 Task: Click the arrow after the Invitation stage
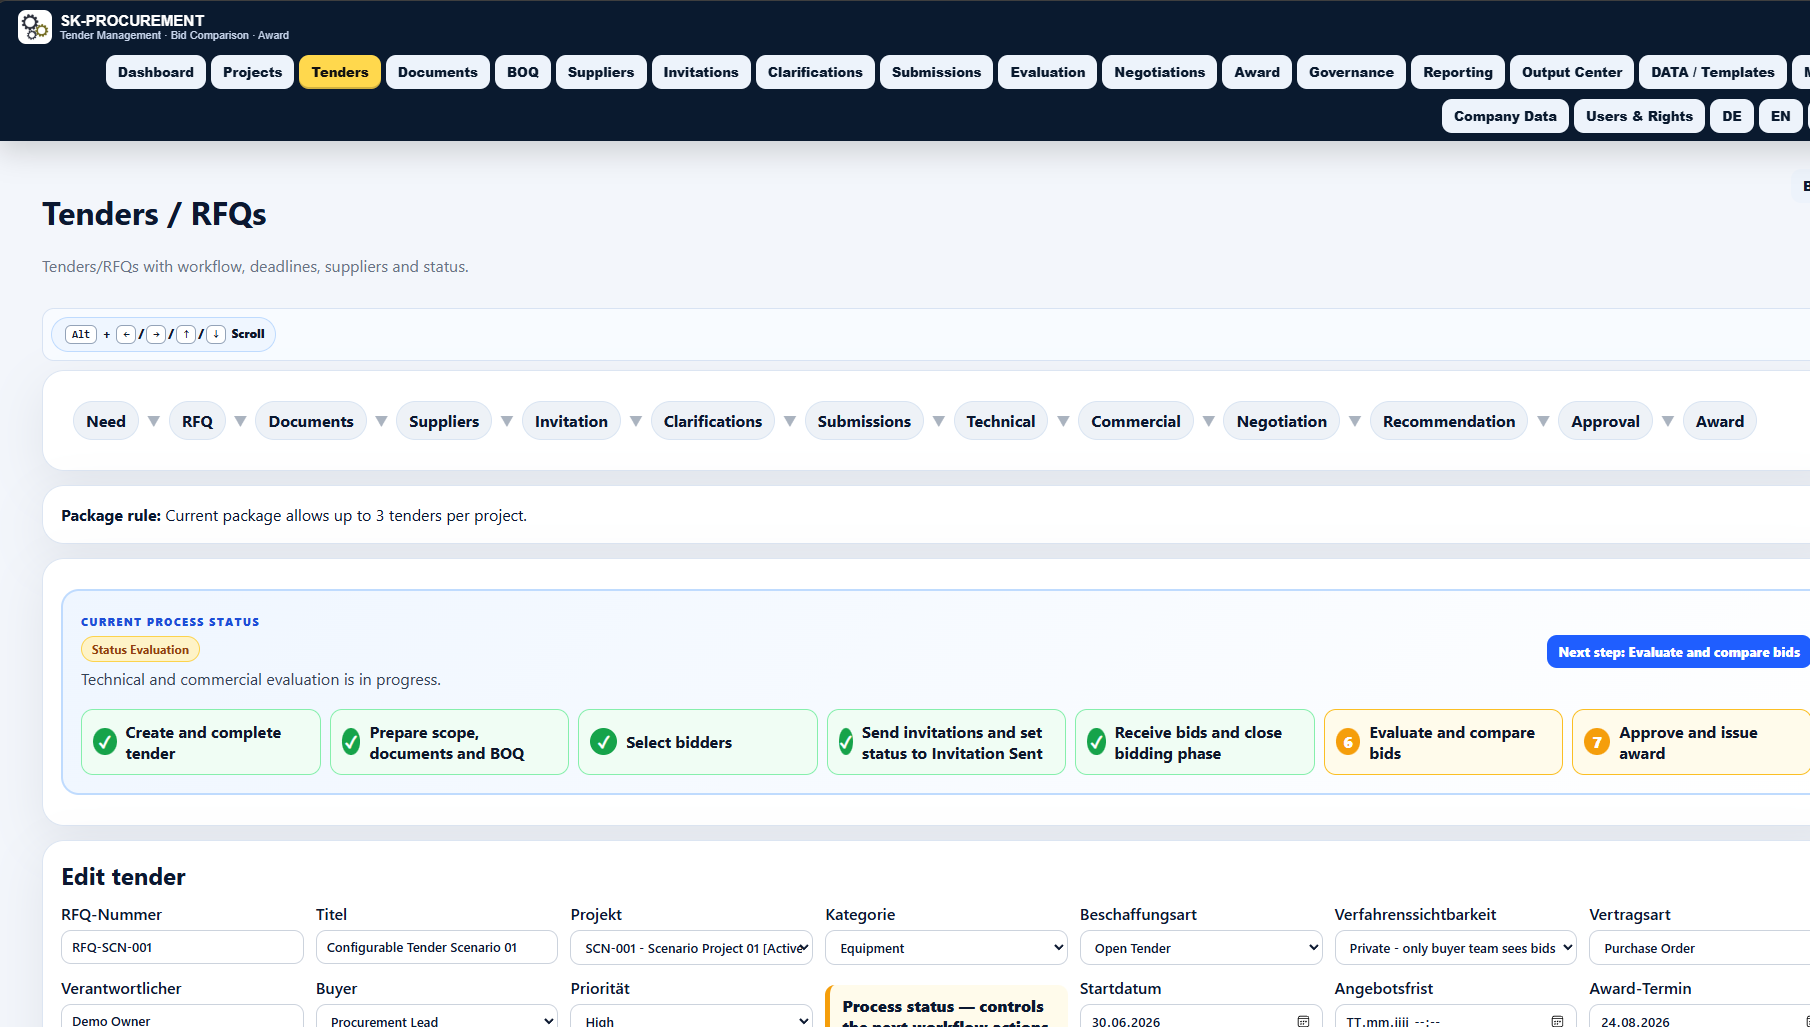636,421
